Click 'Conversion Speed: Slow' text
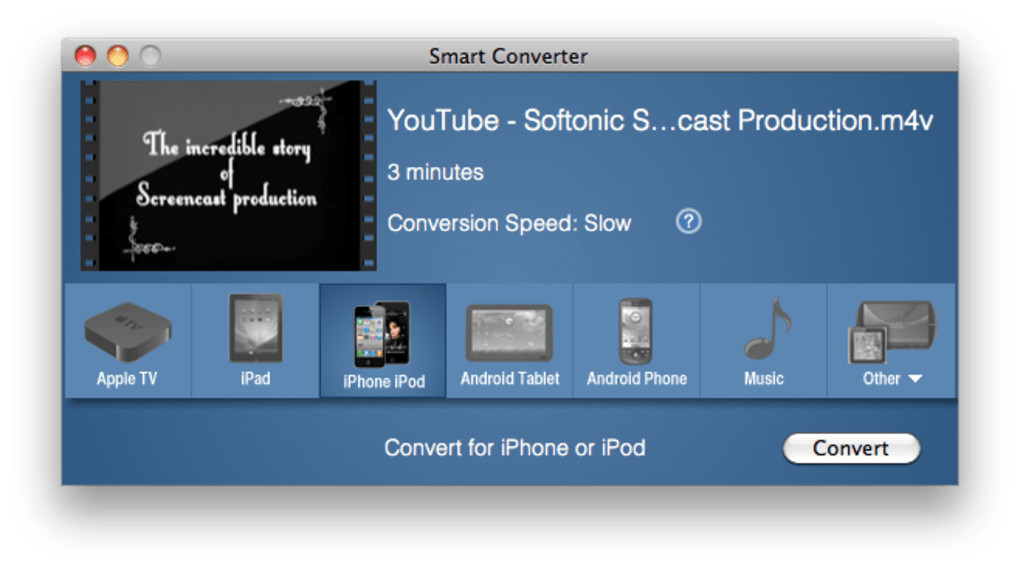This screenshot has height=570, width=1020. click(x=509, y=223)
